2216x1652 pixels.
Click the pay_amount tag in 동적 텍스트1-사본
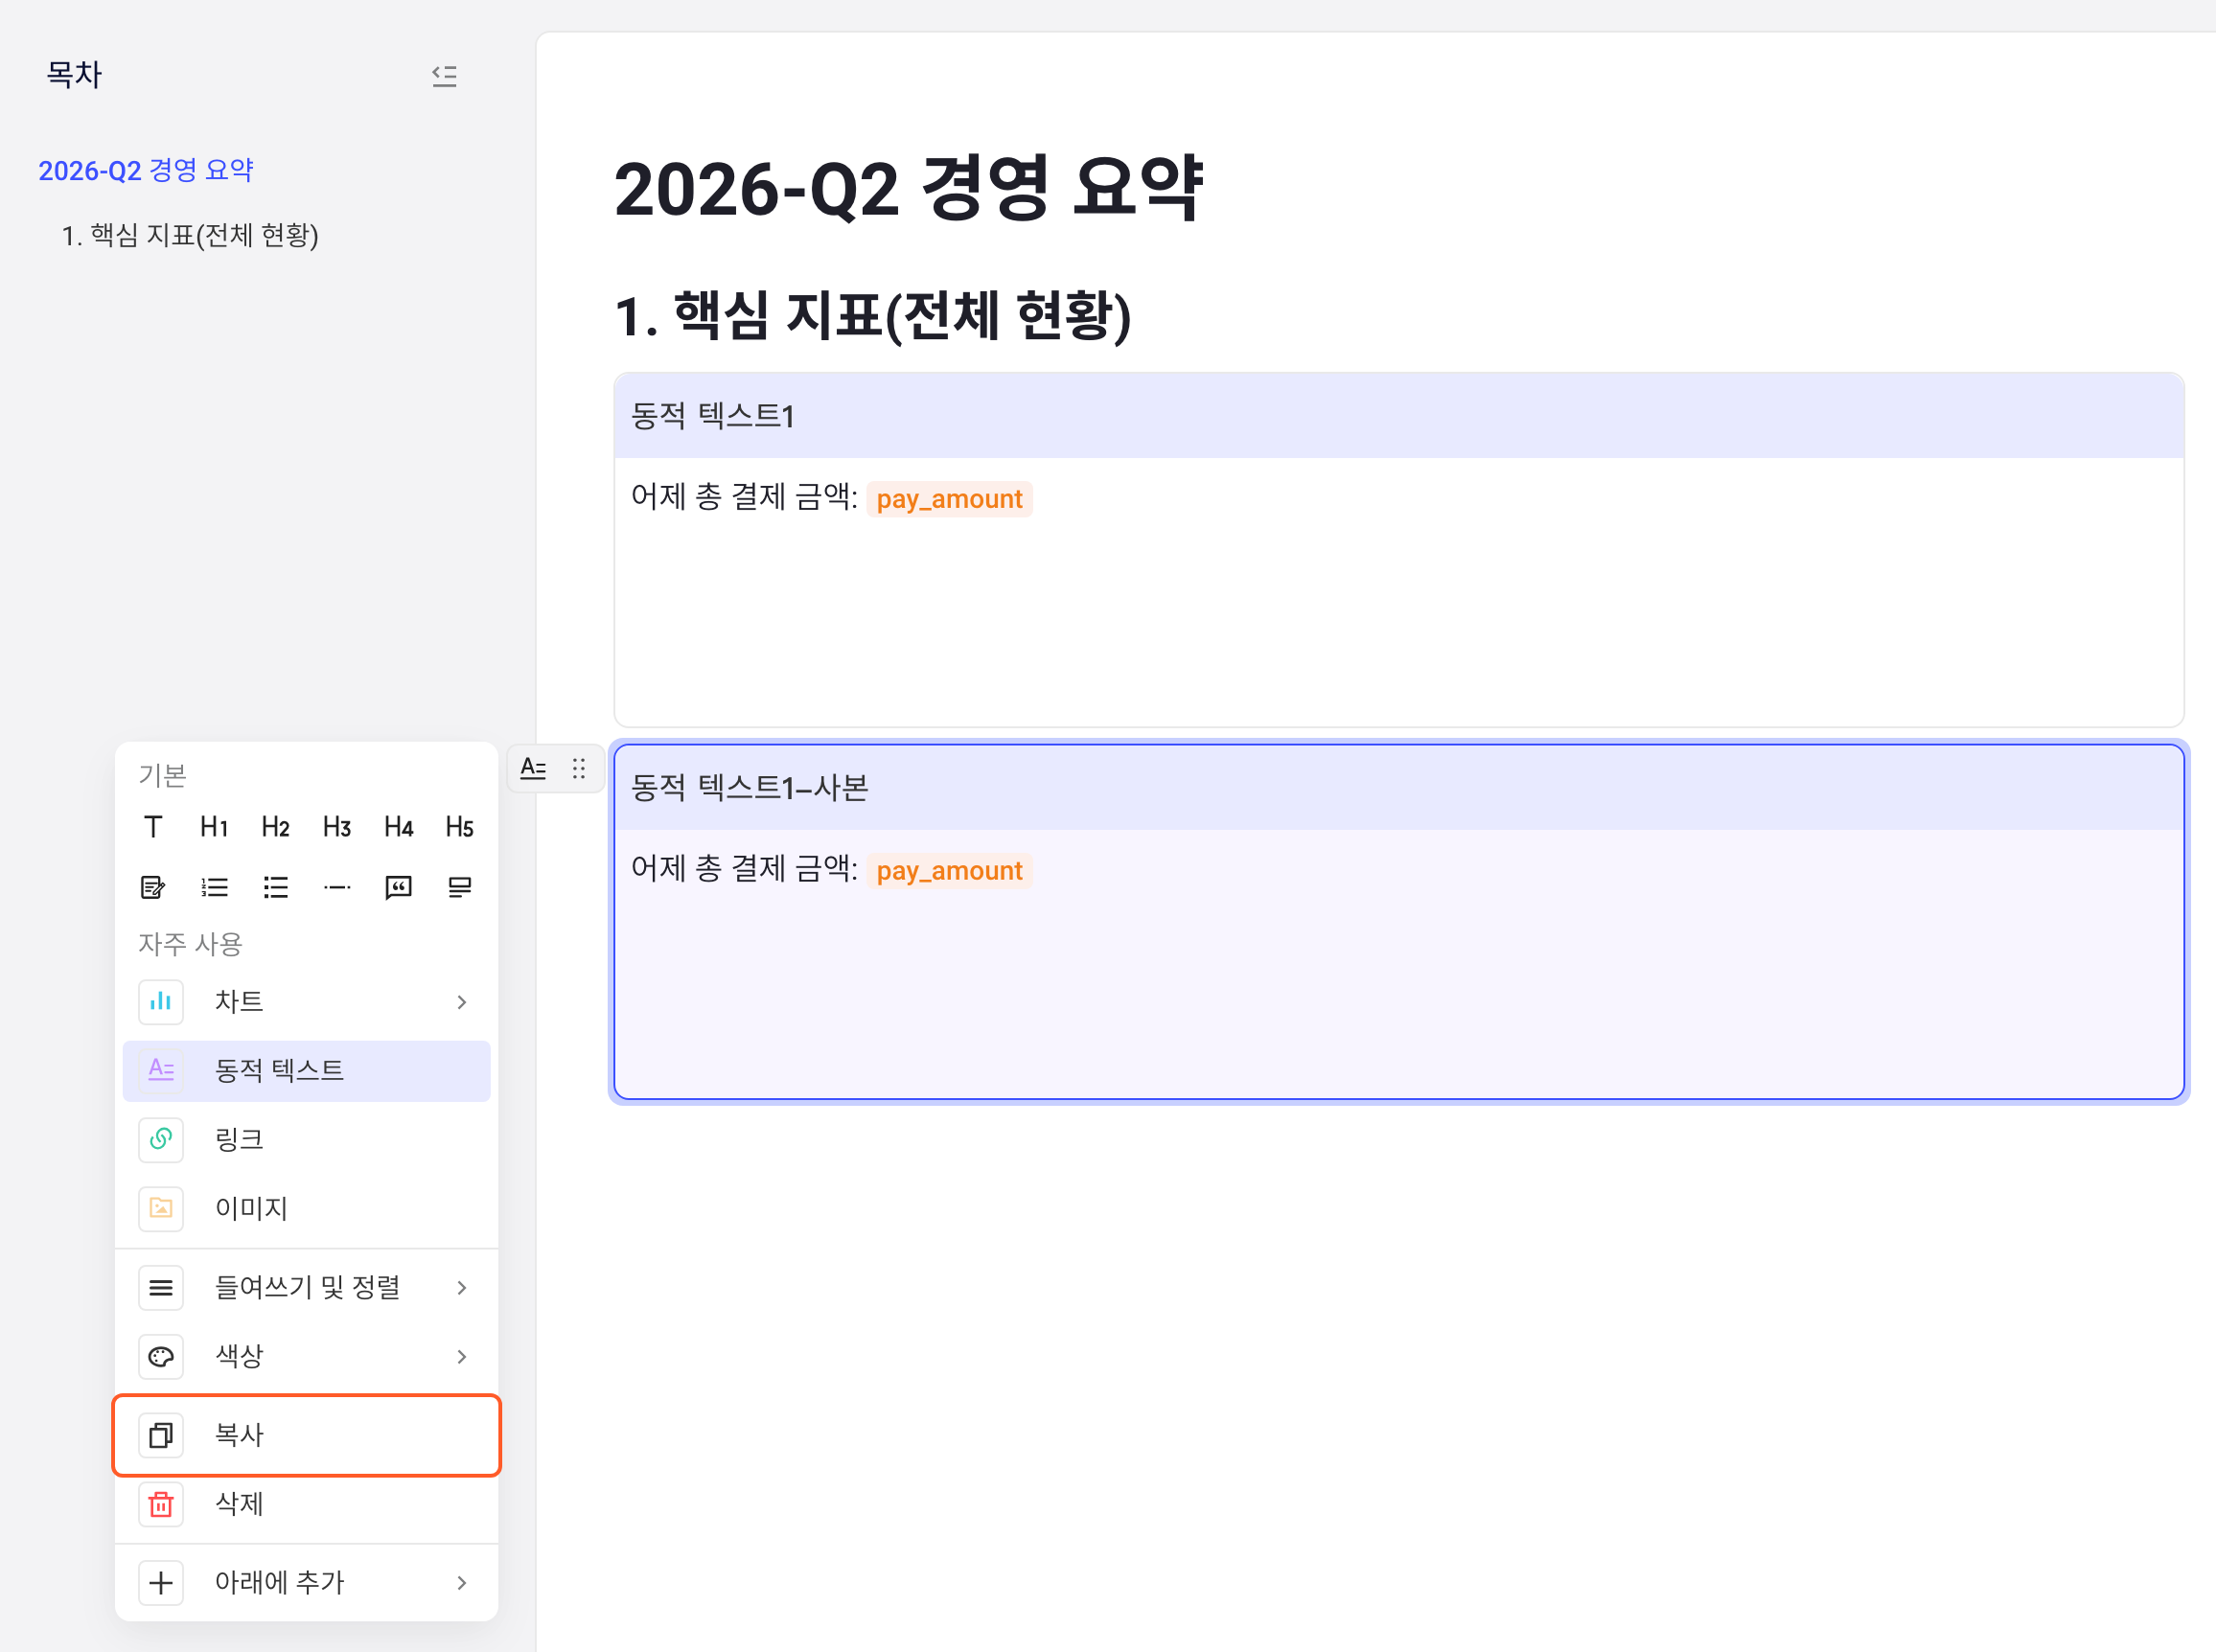point(949,871)
